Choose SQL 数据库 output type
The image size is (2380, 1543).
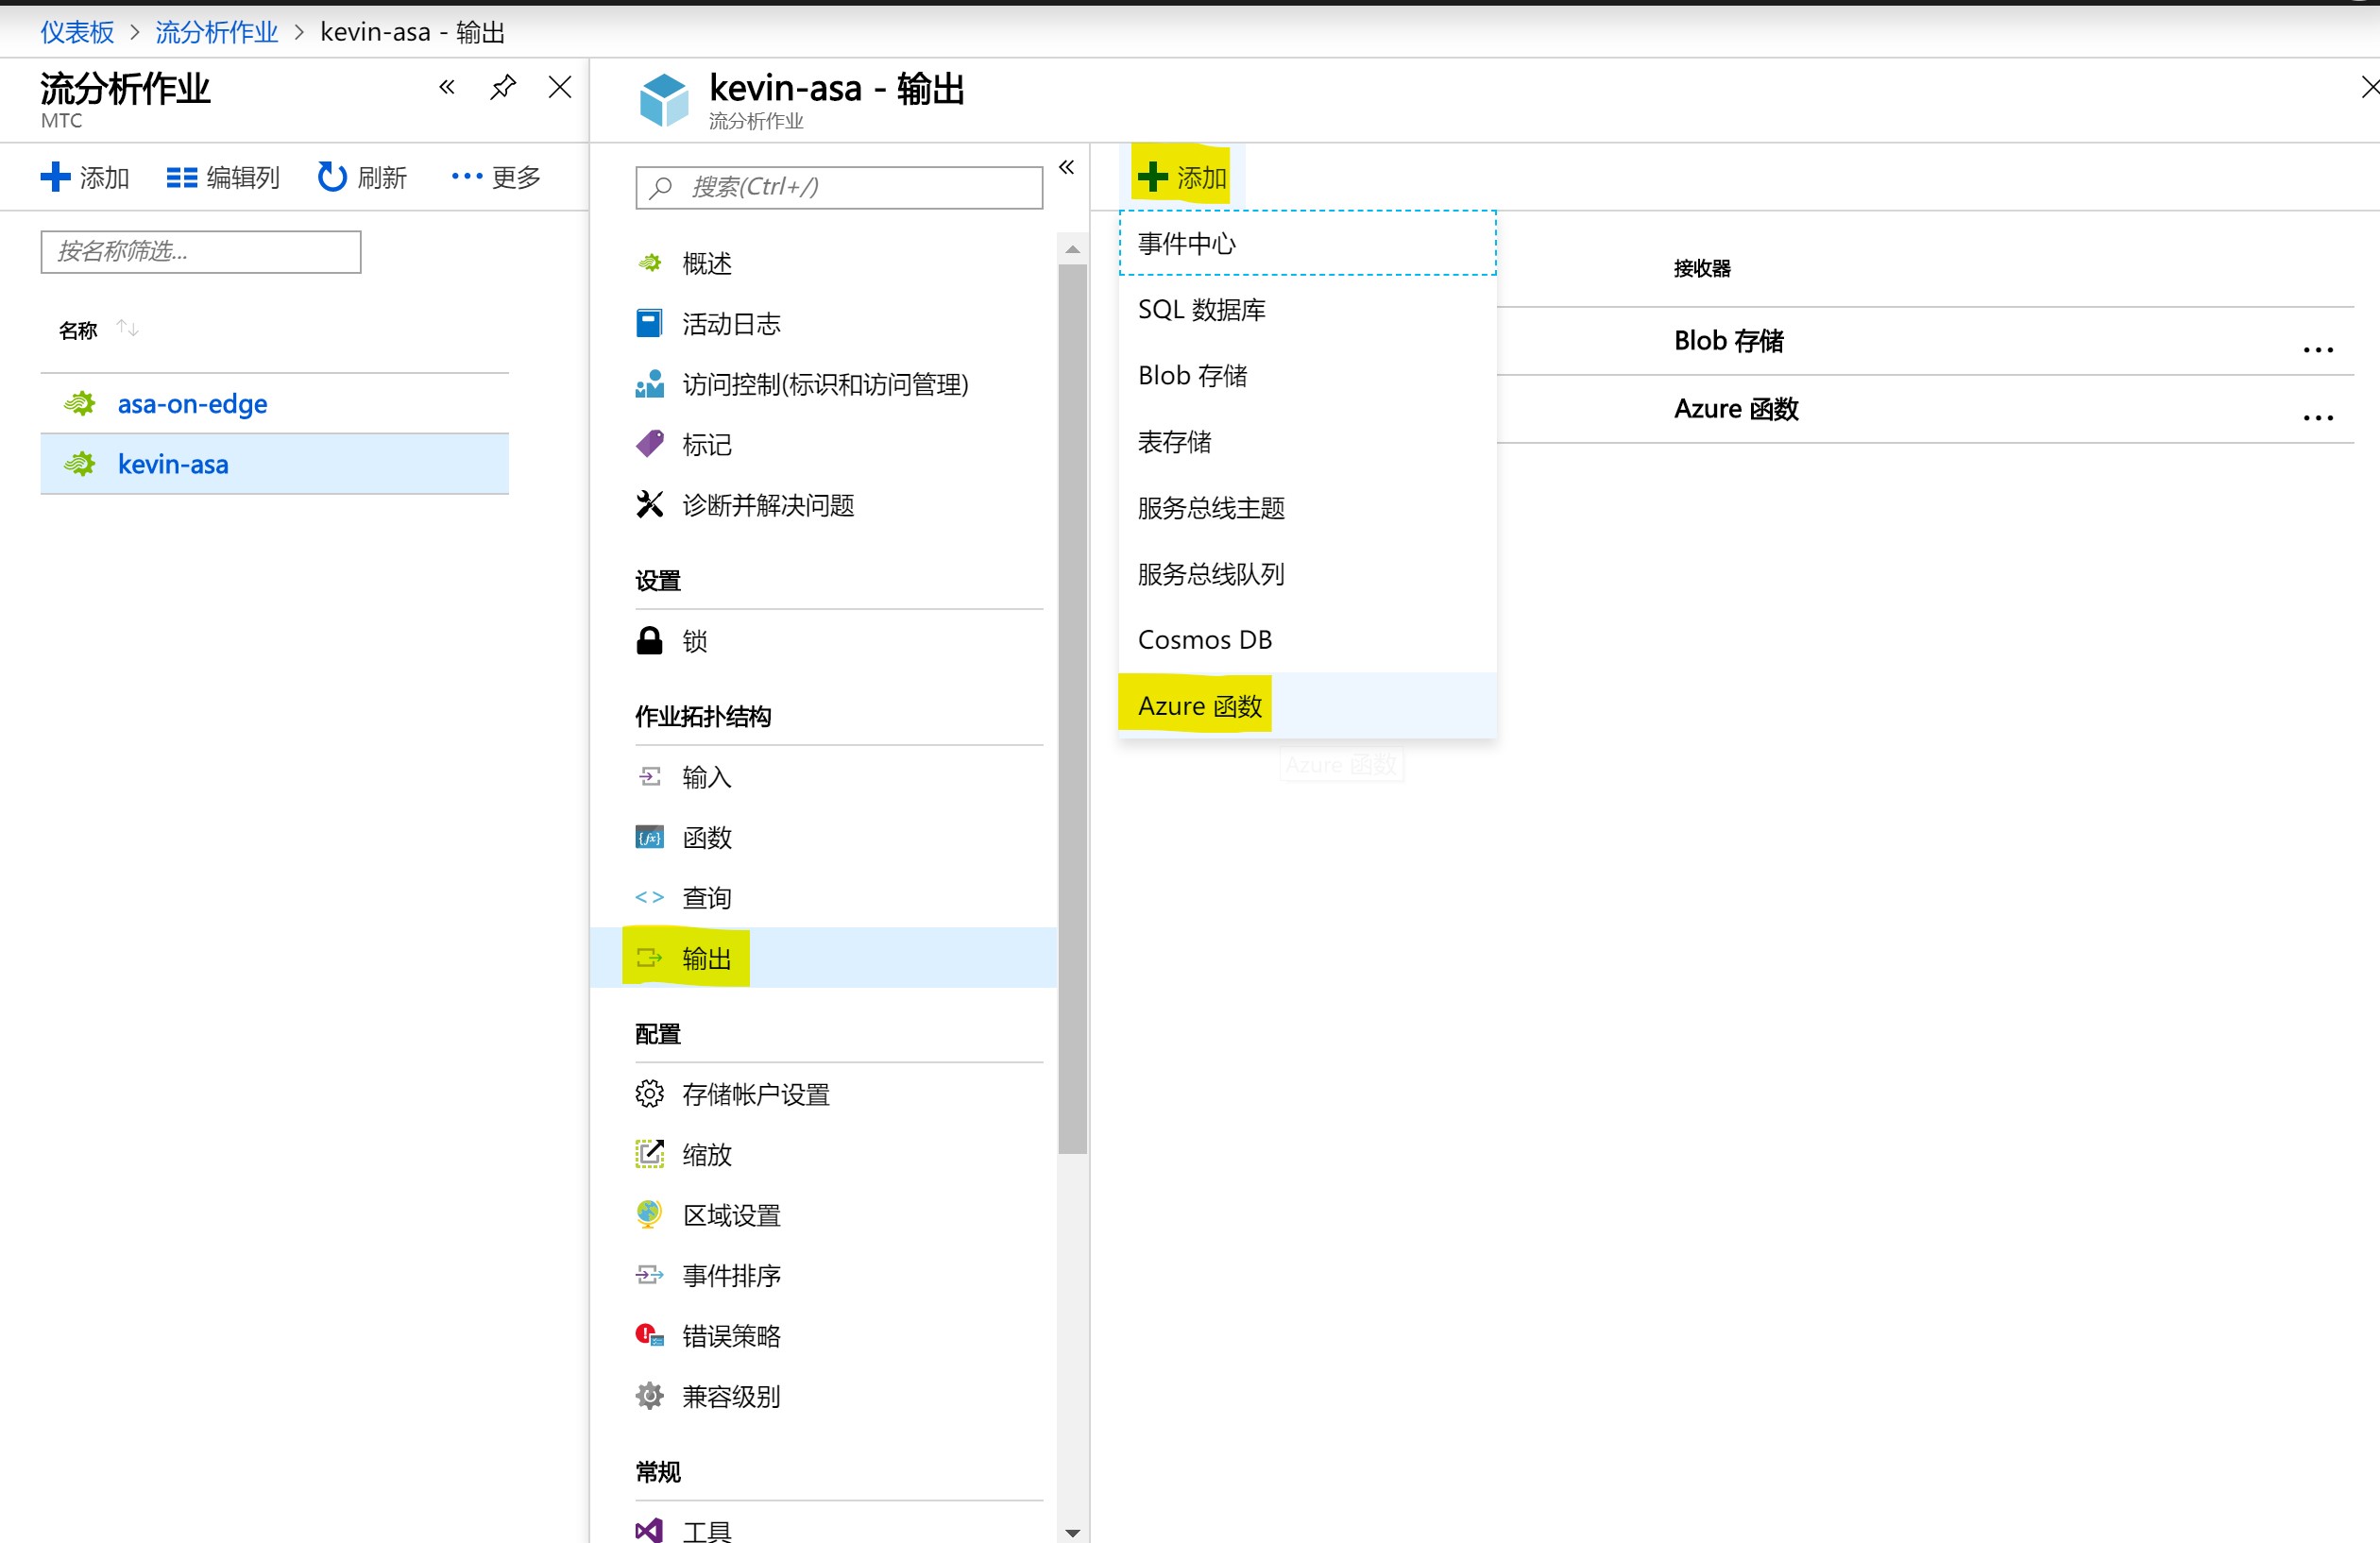[1308, 310]
